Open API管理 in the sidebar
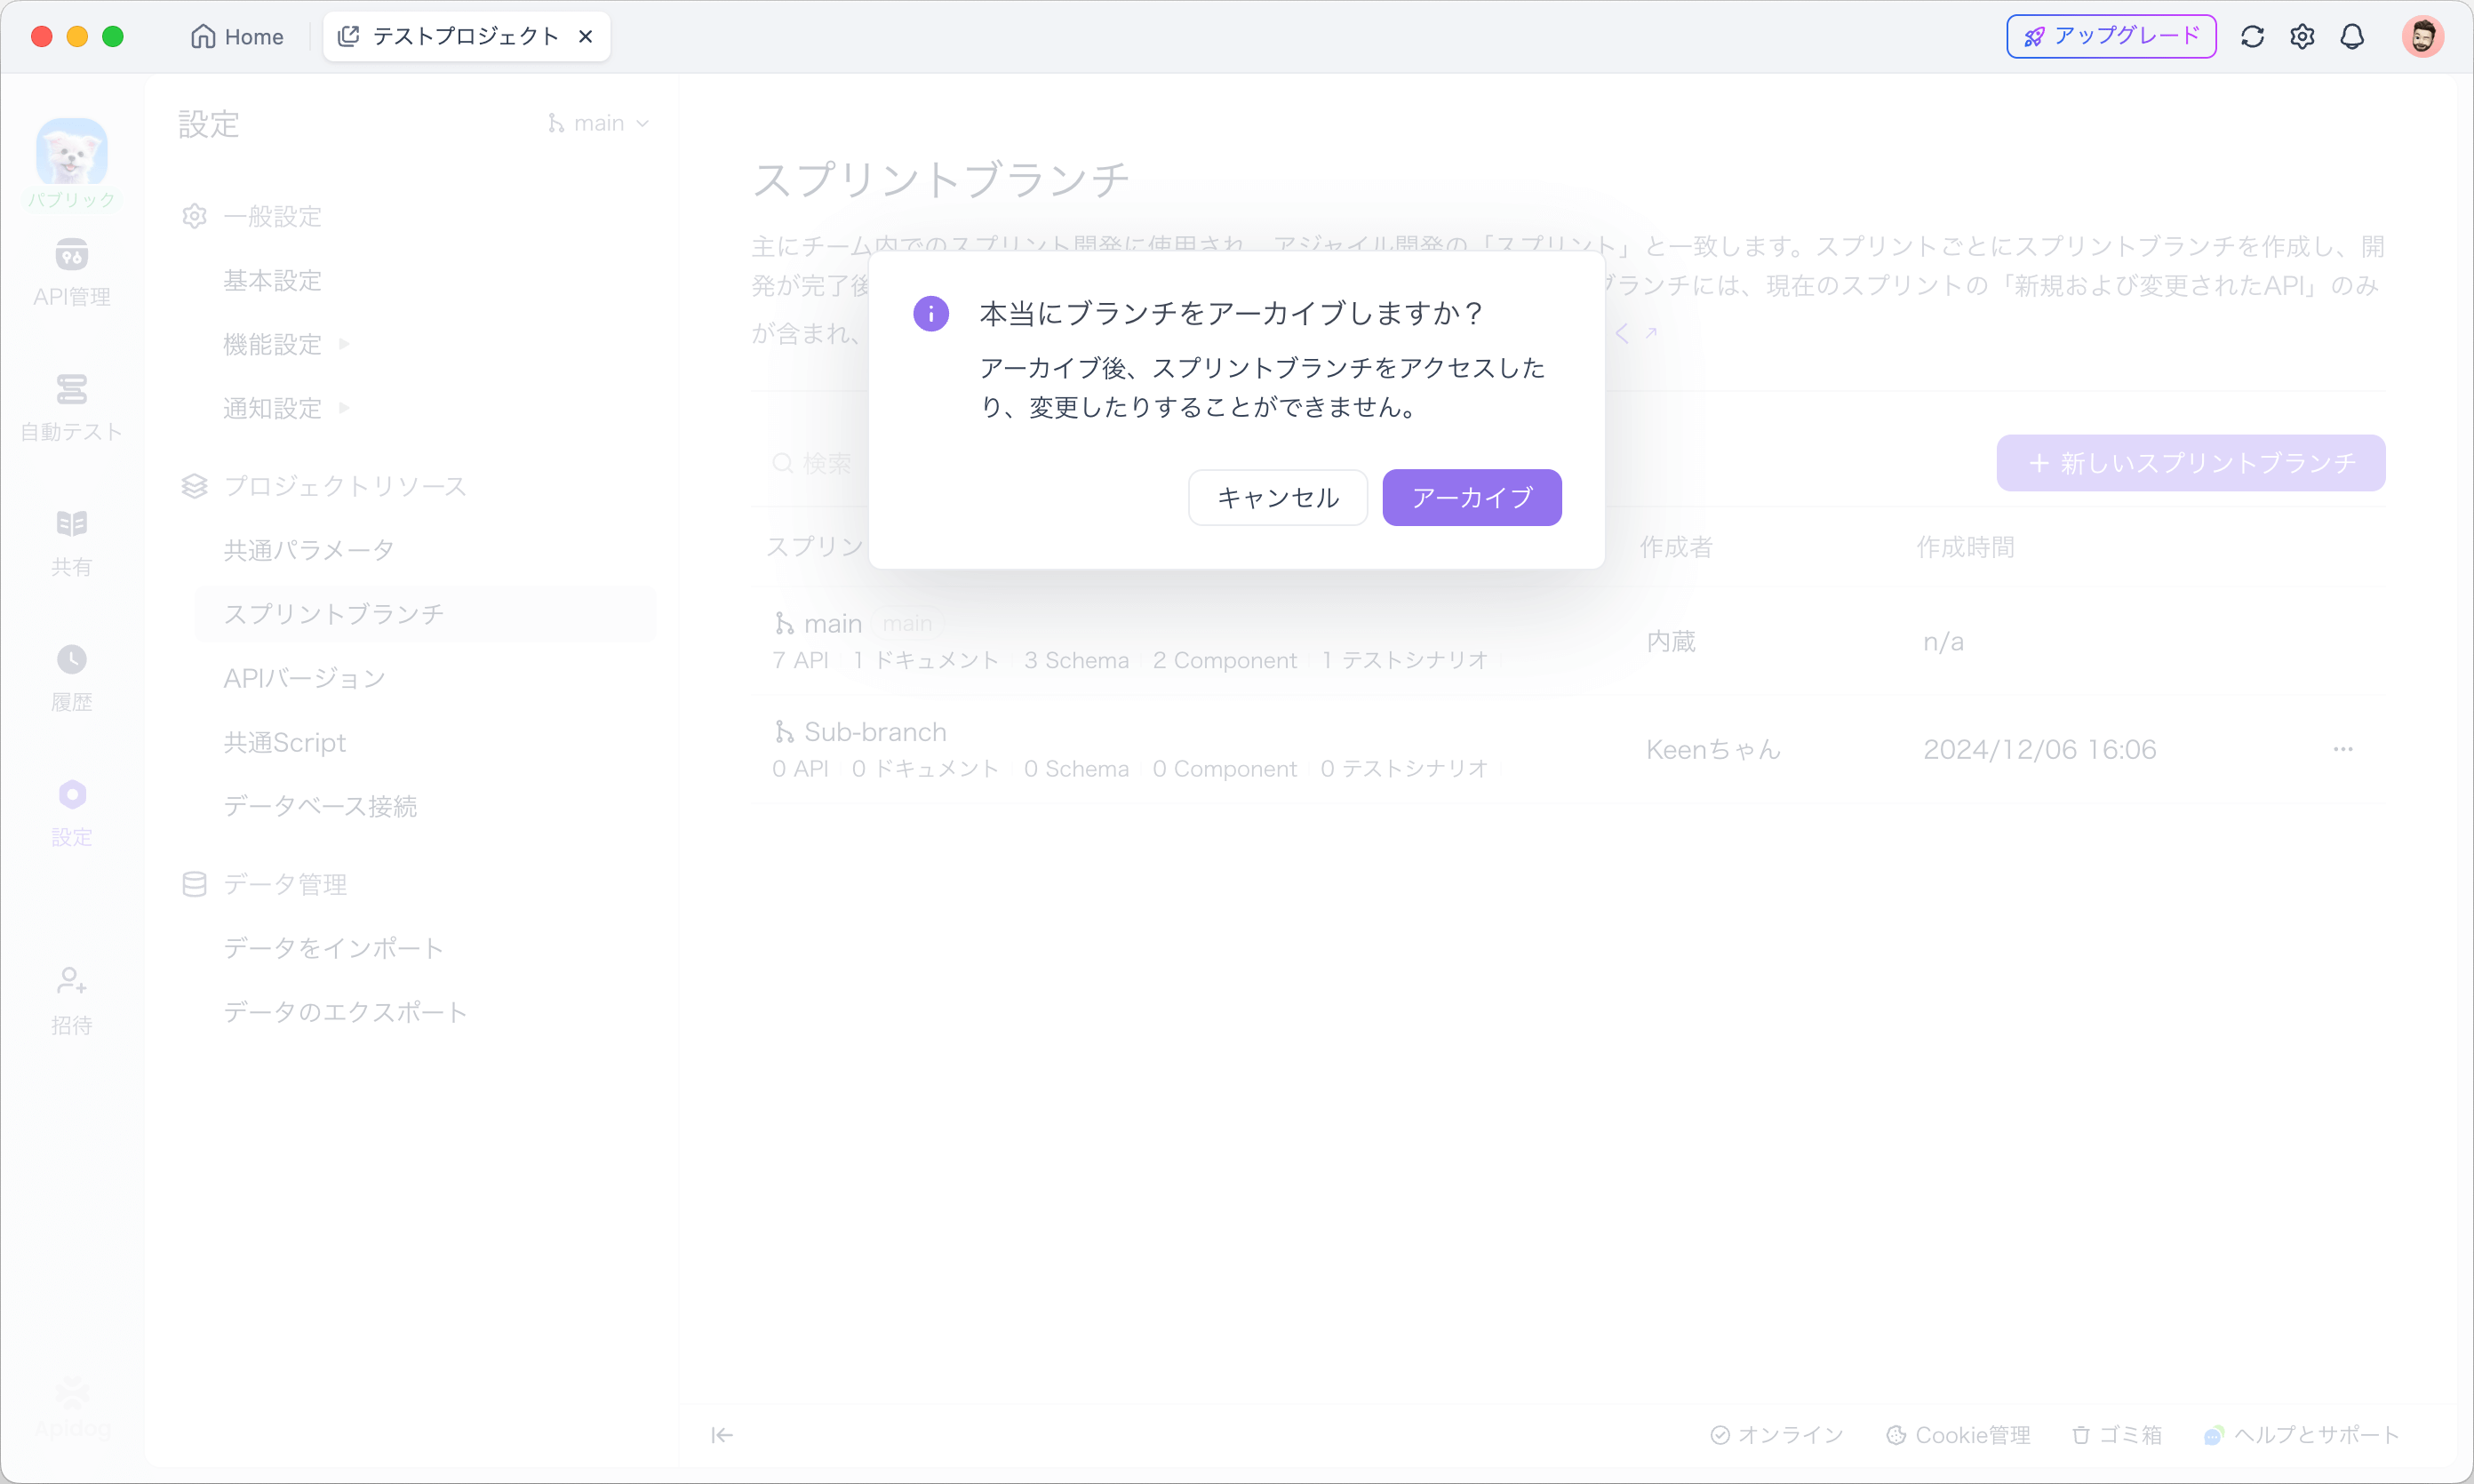Image resolution: width=2474 pixels, height=1484 pixels. coord(71,272)
